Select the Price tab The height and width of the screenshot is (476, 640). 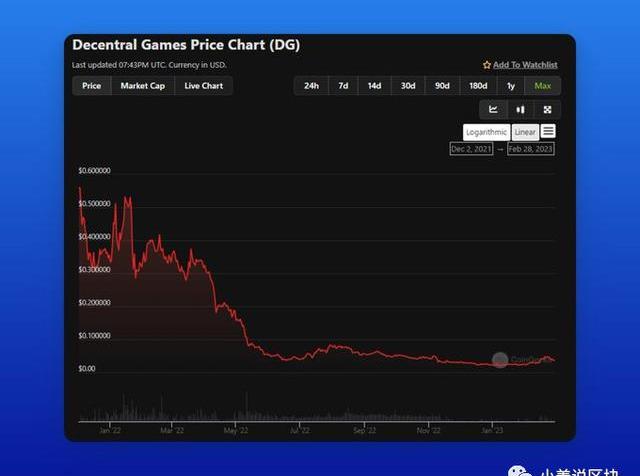point(91,86)
